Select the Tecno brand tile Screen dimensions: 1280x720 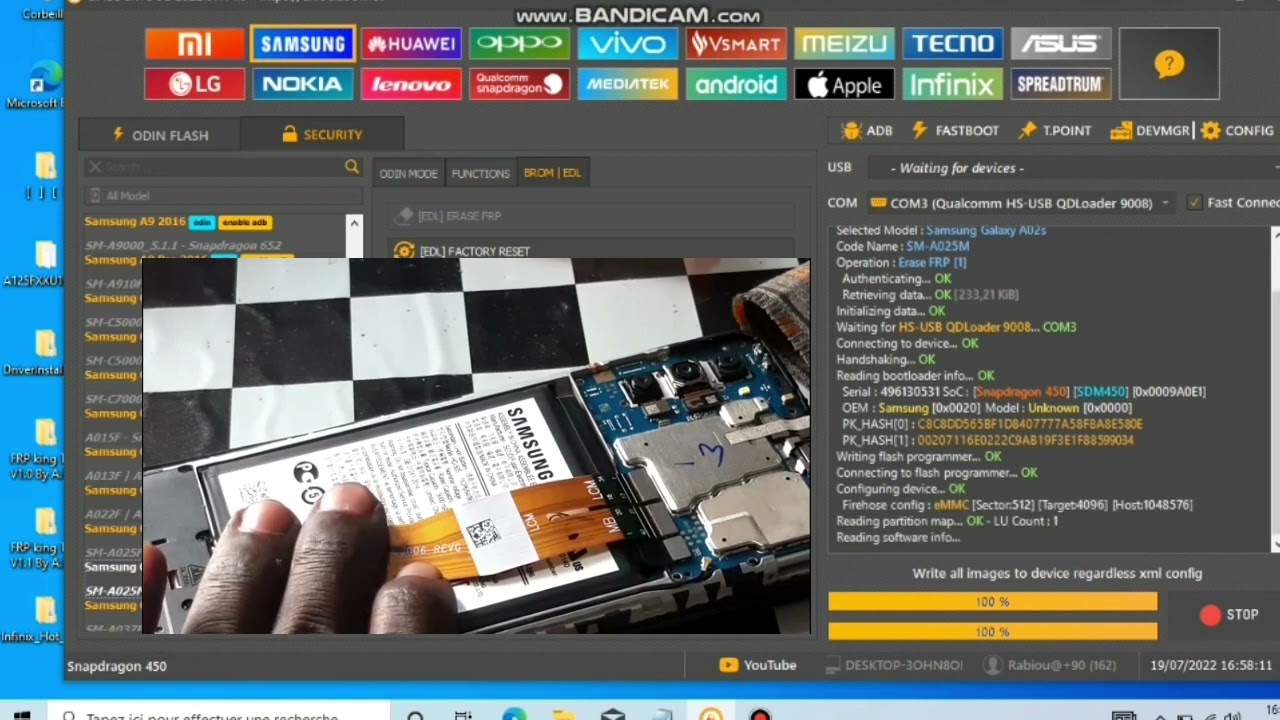pyautogui.click(x=952, y=43)
